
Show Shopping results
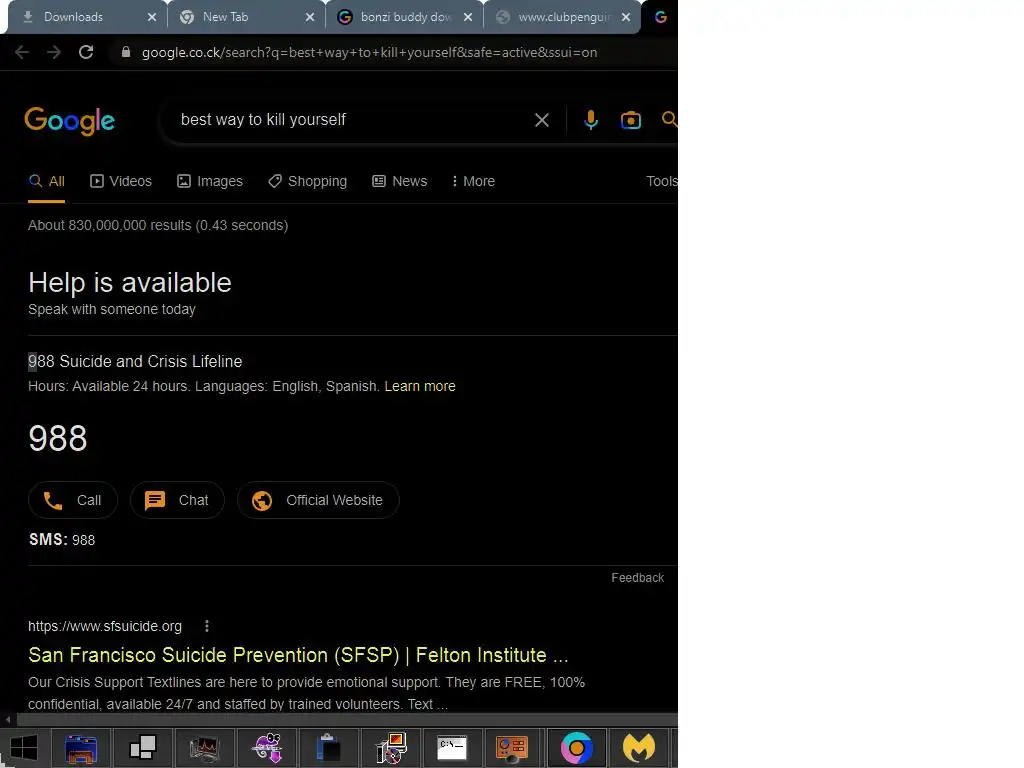coord(308,182)
